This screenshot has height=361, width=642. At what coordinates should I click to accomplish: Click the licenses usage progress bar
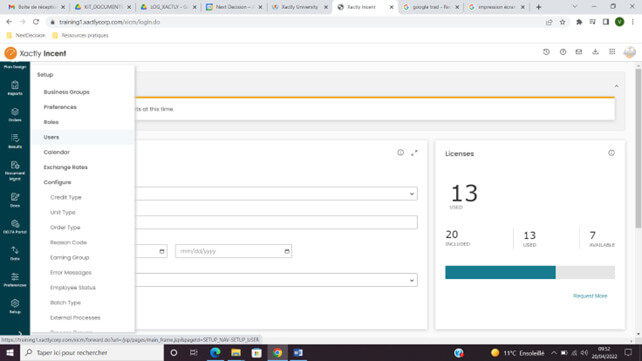pos(530,273)
